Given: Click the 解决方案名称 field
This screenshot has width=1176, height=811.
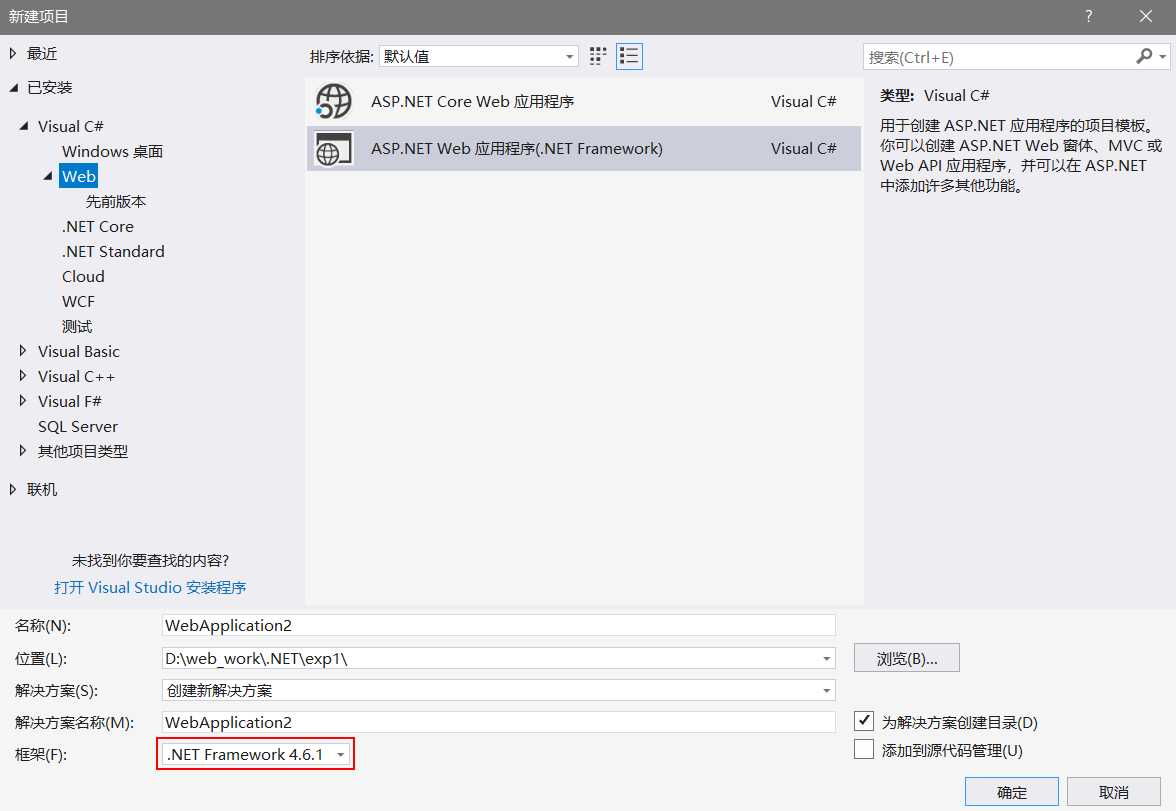Looking at the screenshot, I should point(499,722).
